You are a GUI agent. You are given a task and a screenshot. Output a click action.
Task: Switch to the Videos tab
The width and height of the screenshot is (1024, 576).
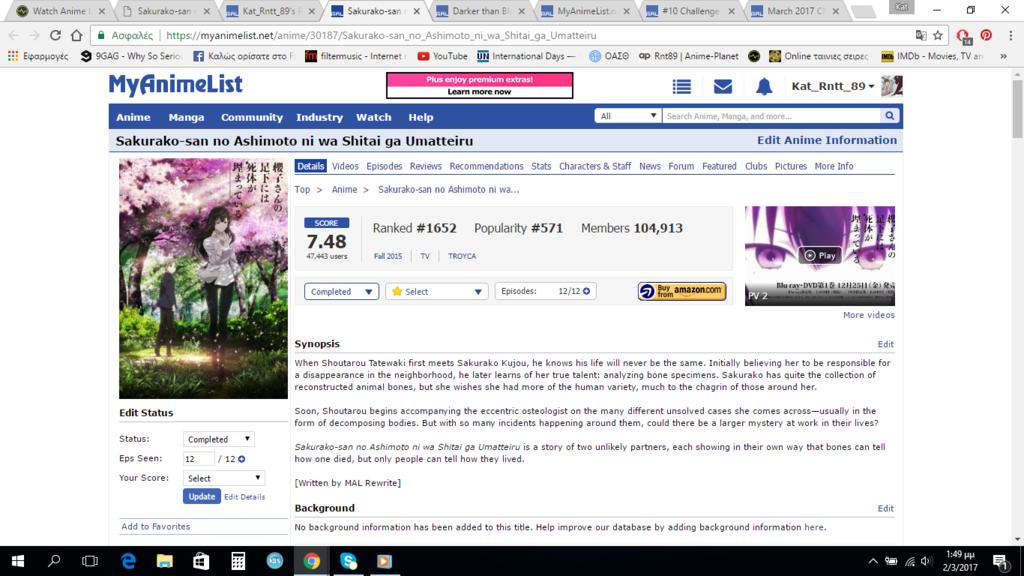click(x=345, y=166)
